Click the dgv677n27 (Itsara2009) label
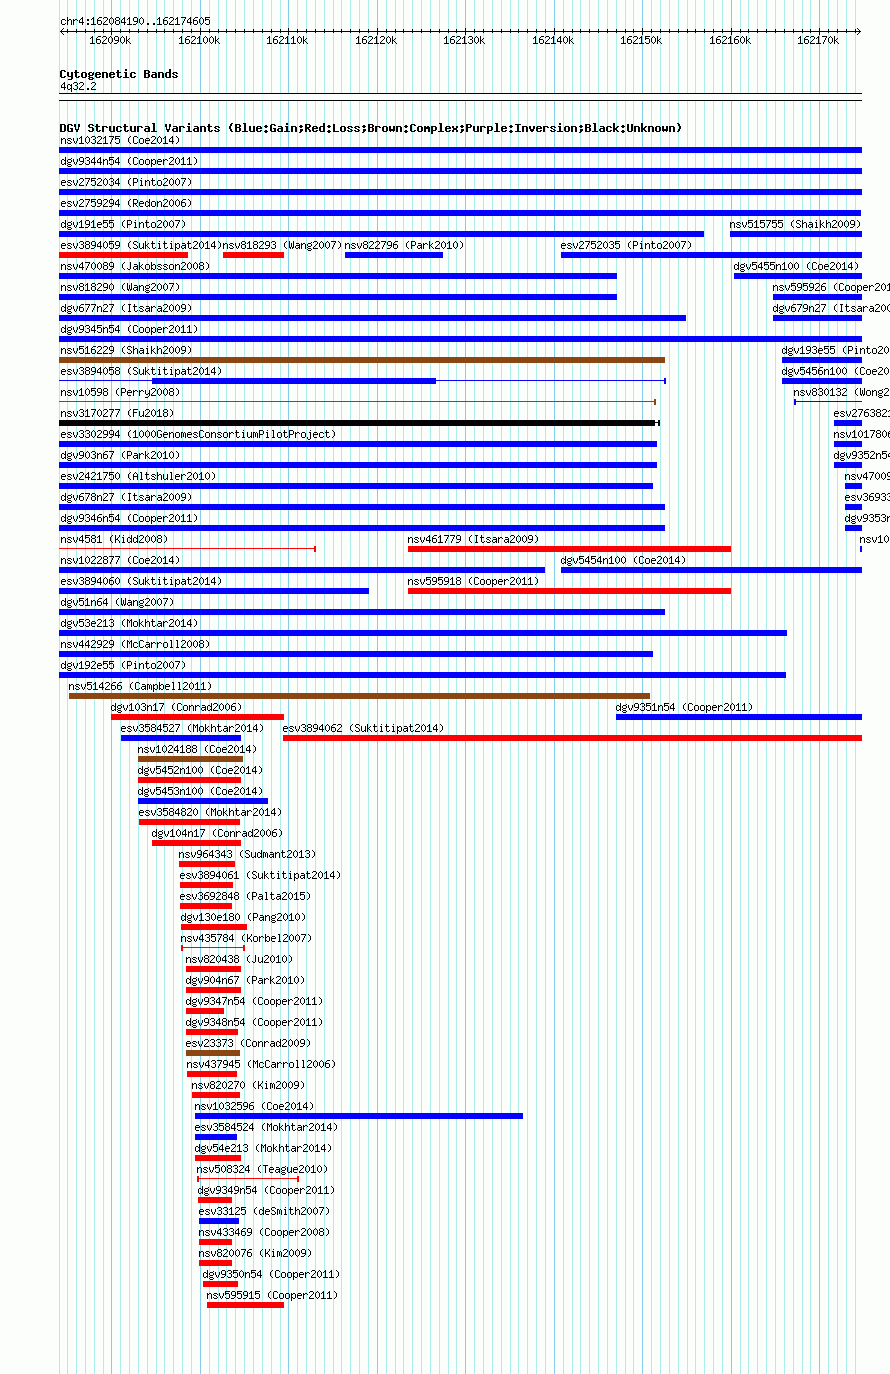Image resolution: width=890 pixels, height=1374 pixels. coord(126,308)
